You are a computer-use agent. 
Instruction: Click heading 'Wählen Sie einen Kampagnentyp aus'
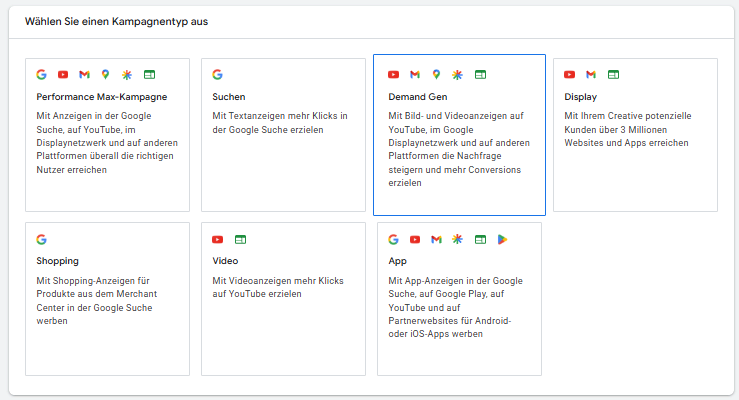pos(116,22)
